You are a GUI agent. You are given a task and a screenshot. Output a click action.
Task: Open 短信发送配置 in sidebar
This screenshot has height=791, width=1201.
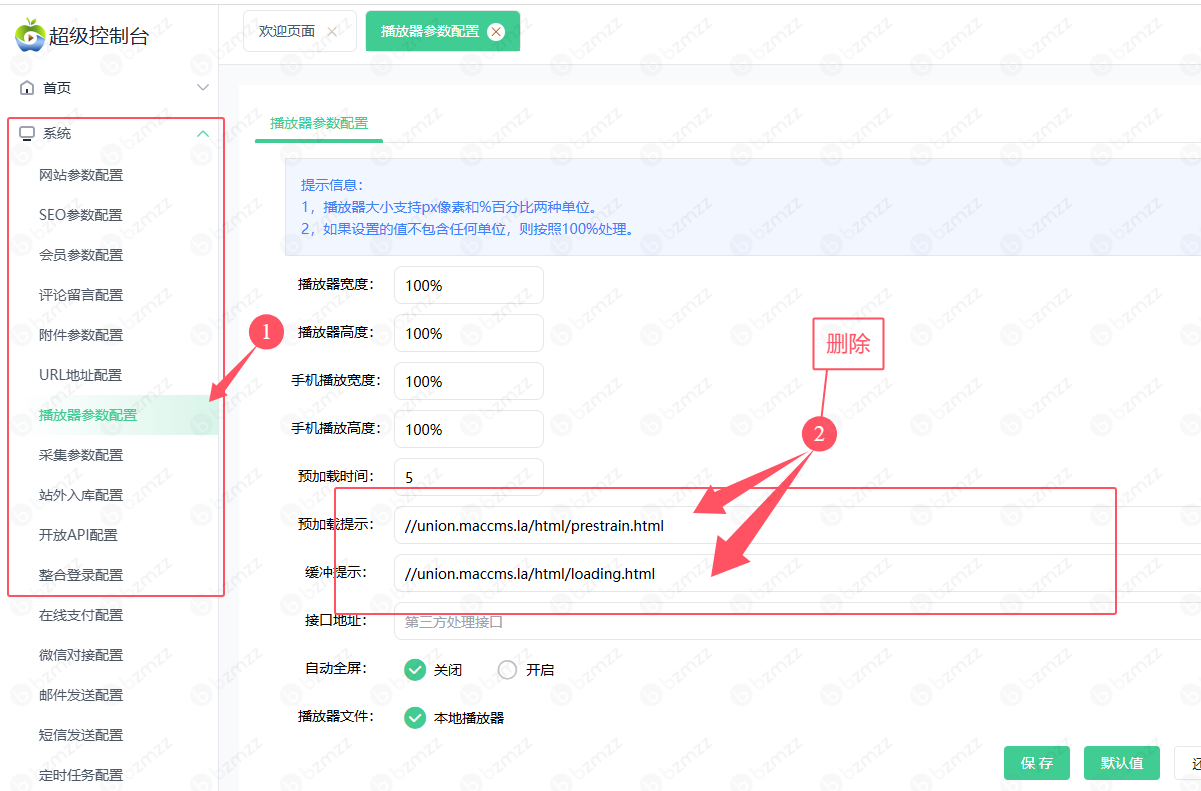click(81, 735)
